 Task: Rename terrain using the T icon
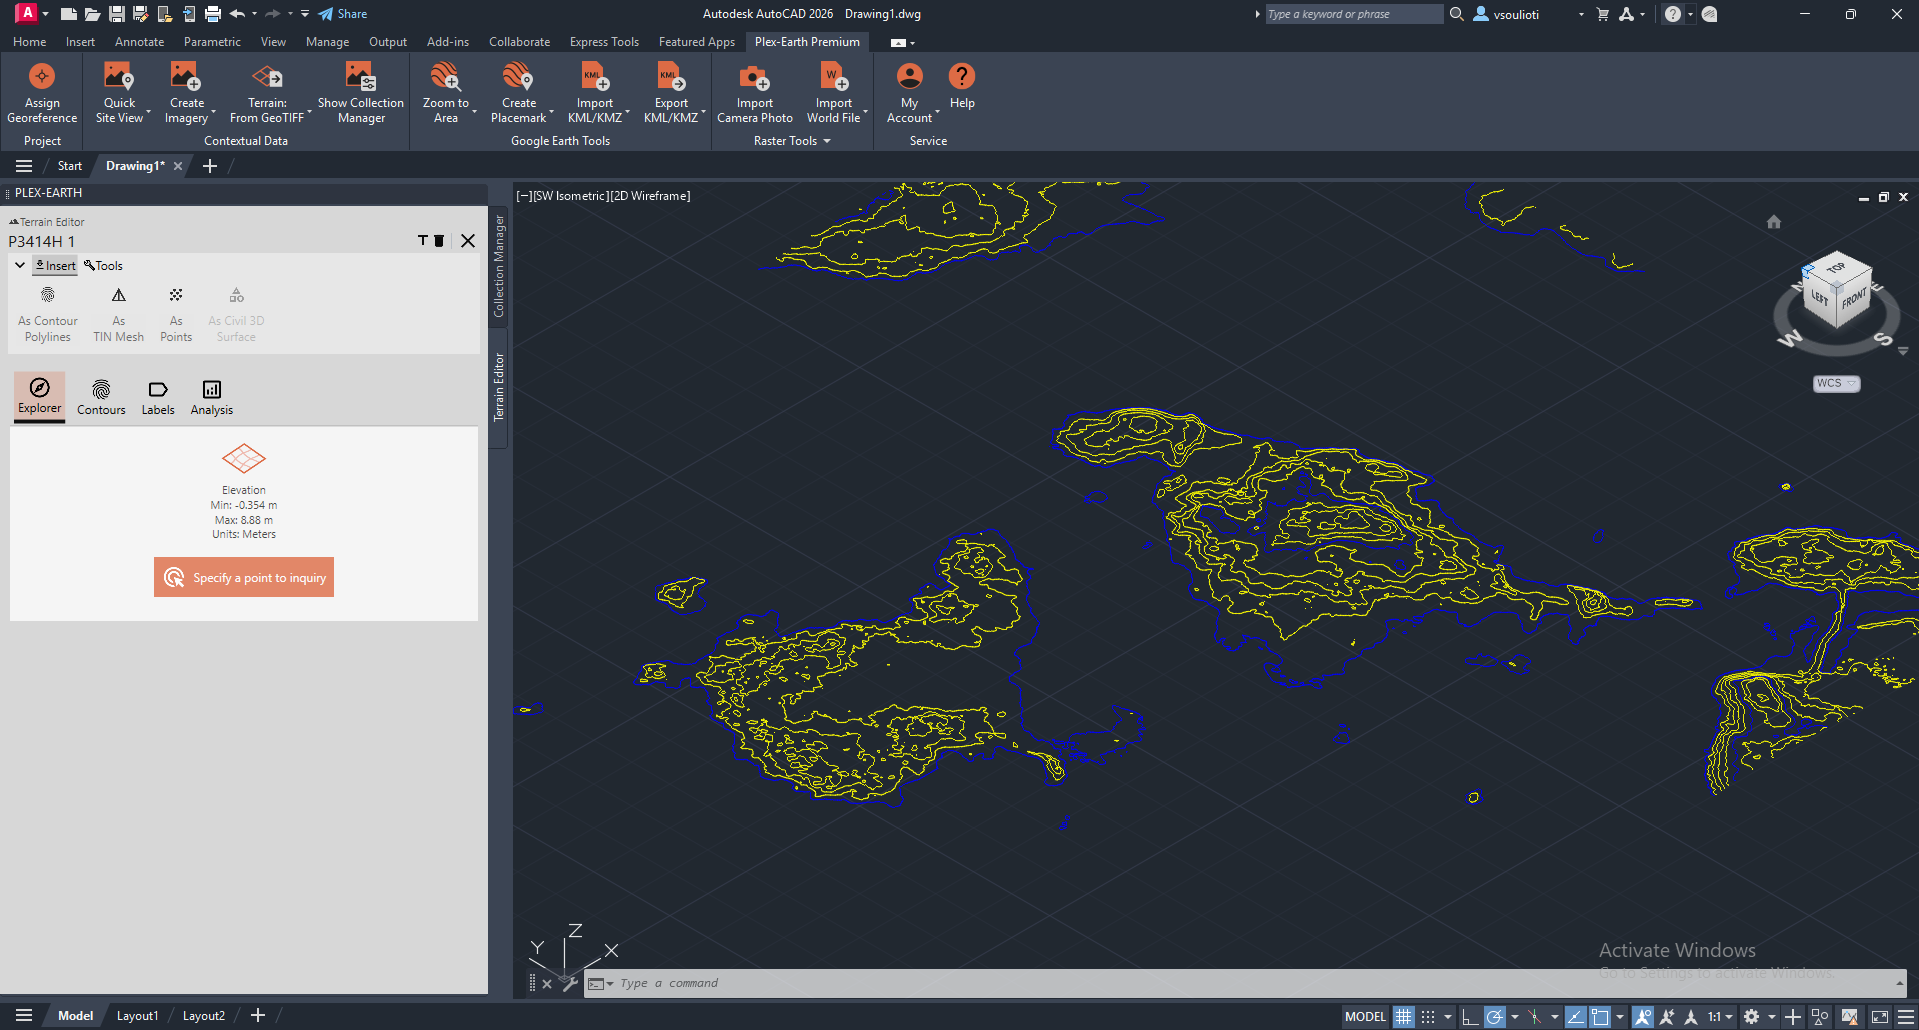pos(423,241)
